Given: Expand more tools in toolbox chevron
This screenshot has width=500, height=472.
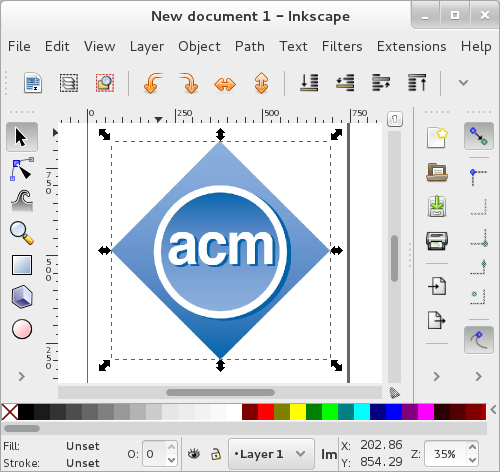Looking at the screenshot, I should (x=22, y=376).
